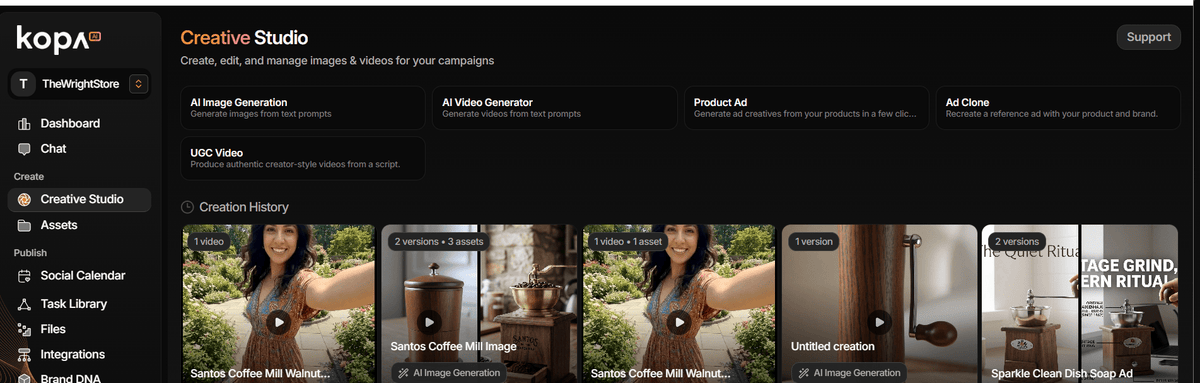The height and width of the screenshot is (383, 1200).
Task: Open Integrations via its sidebar icon
Action: 24,355
